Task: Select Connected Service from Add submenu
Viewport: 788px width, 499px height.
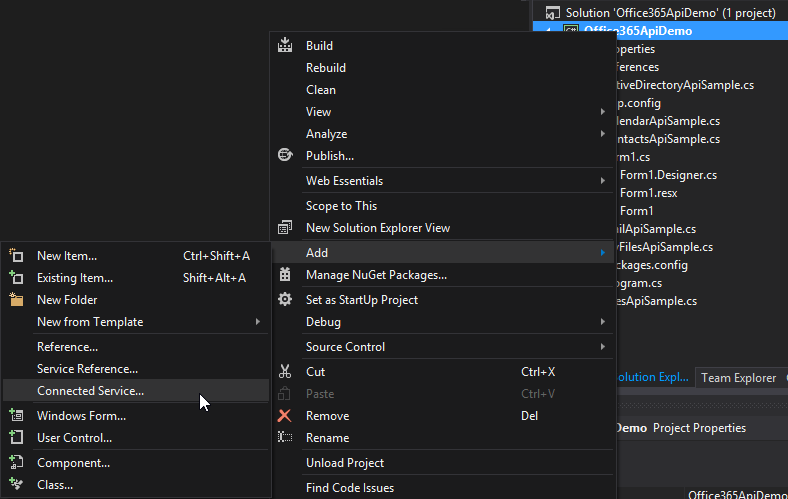Action: [90, 391]
